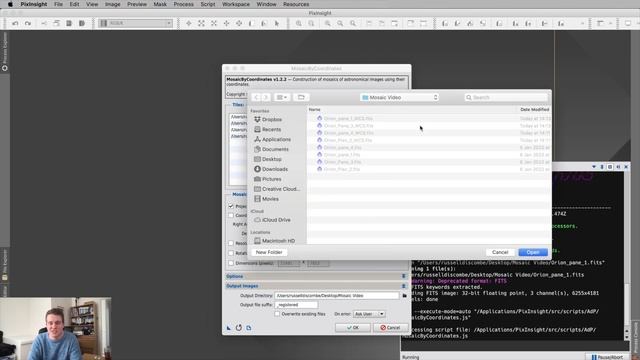This screenshot has width=640, height=360.
Task: Open the Apple menu
Action: [x=10, y=4]
